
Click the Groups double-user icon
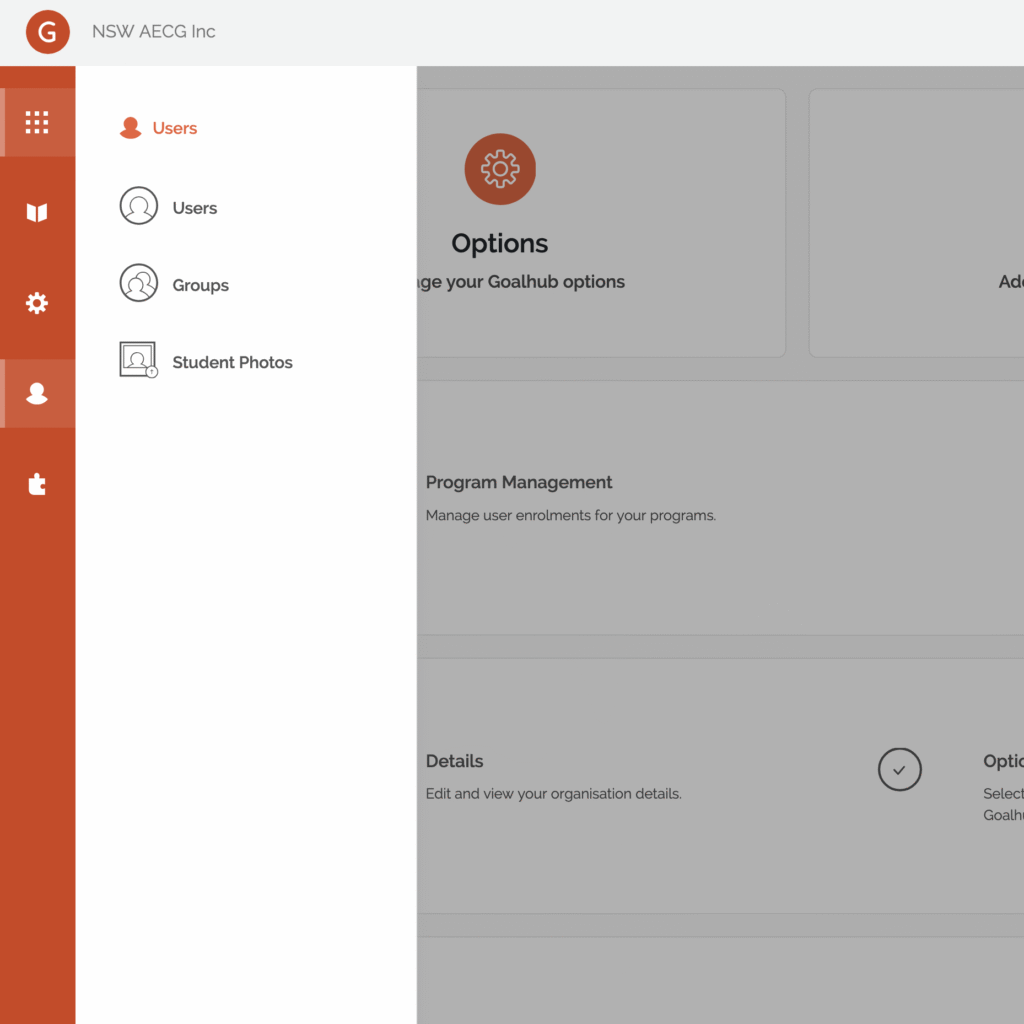(138, 283)
